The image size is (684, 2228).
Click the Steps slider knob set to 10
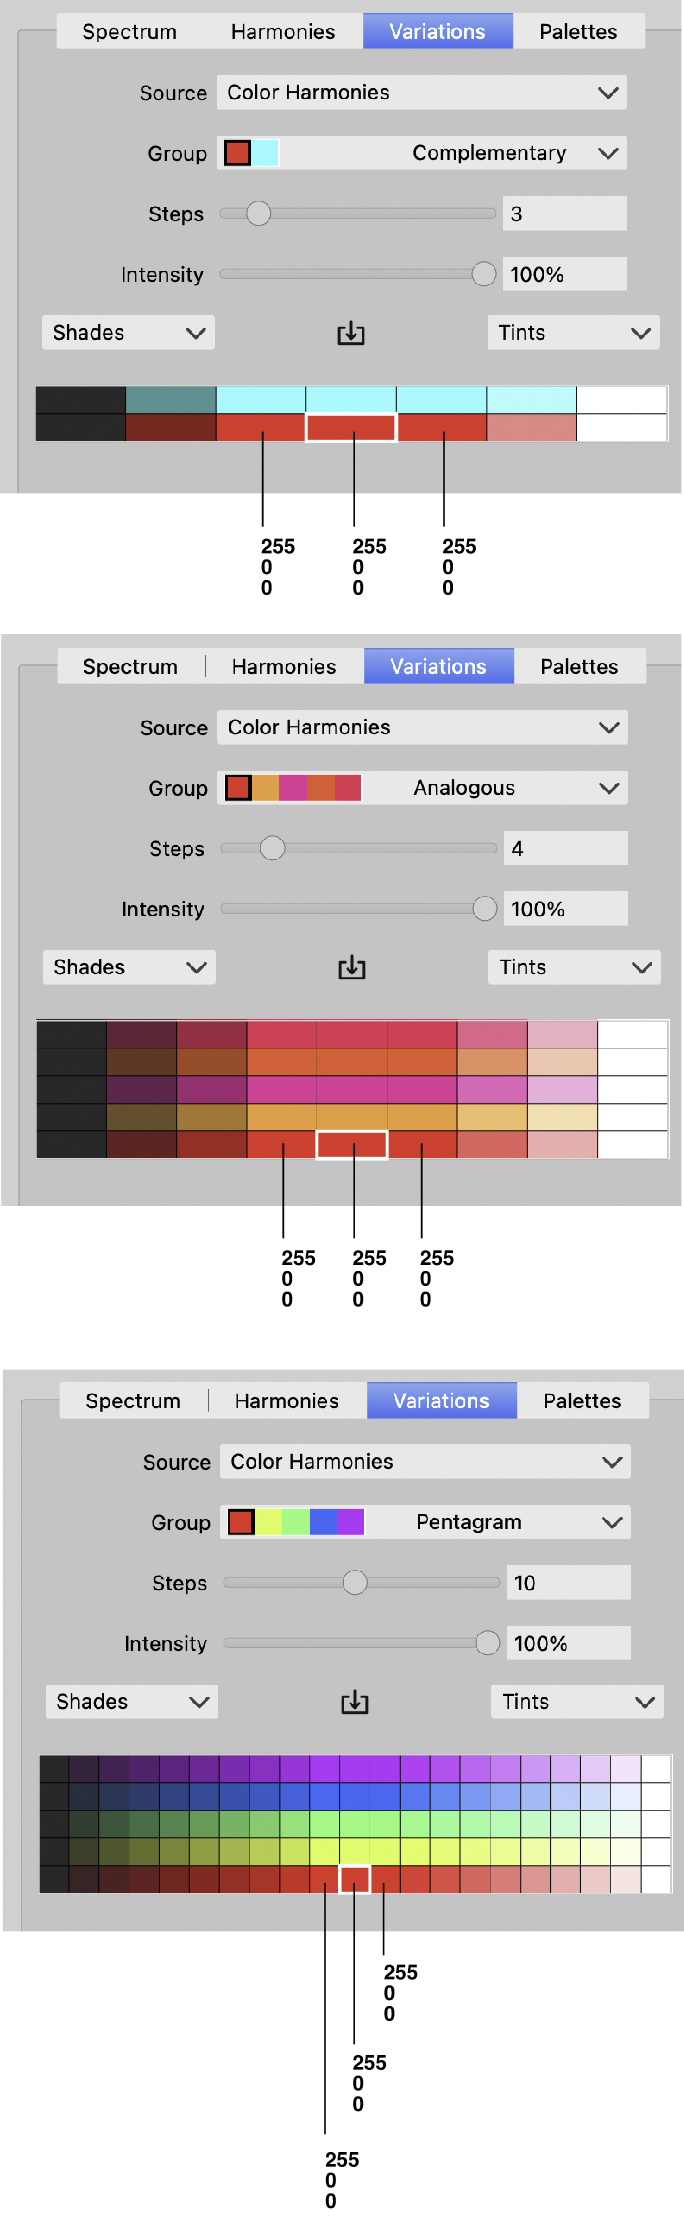(x=355, y=1583)
